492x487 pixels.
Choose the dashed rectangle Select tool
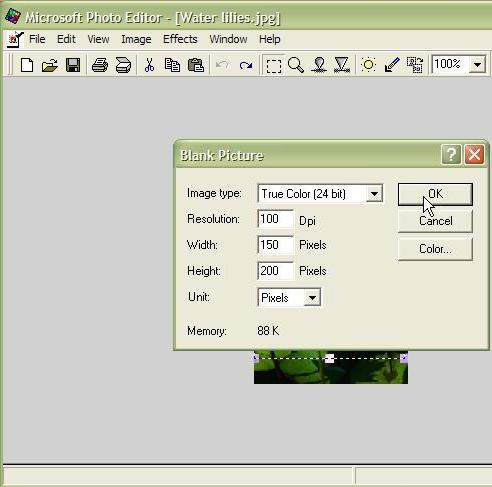coord(274,66)
